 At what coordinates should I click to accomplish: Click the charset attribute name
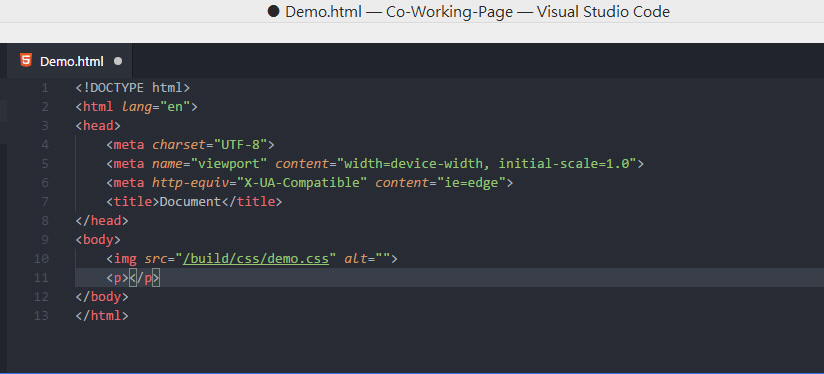179,145
